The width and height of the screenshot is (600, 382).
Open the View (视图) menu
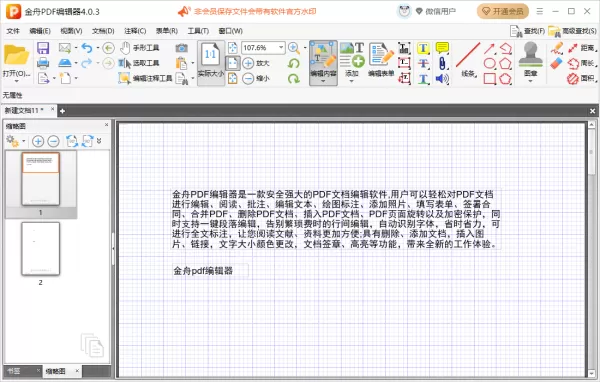pos(71,31)
